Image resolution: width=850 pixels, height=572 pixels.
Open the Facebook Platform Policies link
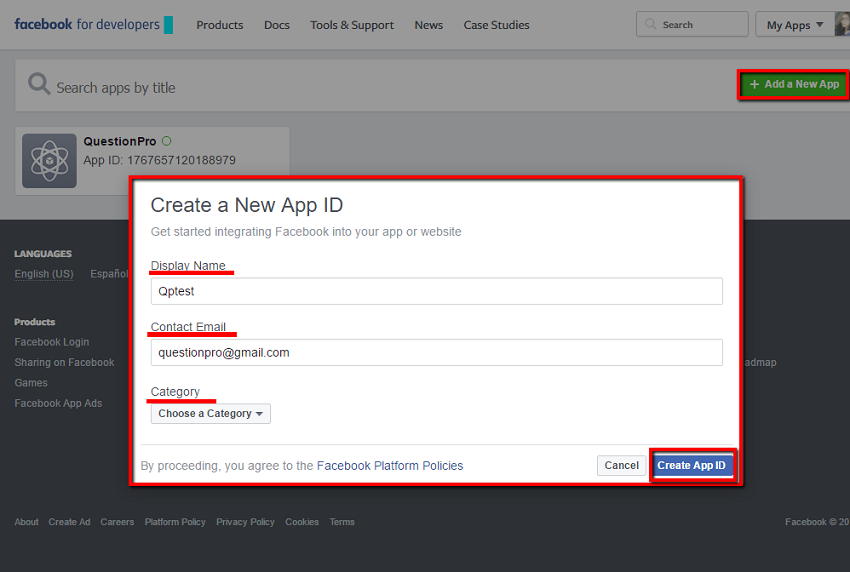(390, 466)
